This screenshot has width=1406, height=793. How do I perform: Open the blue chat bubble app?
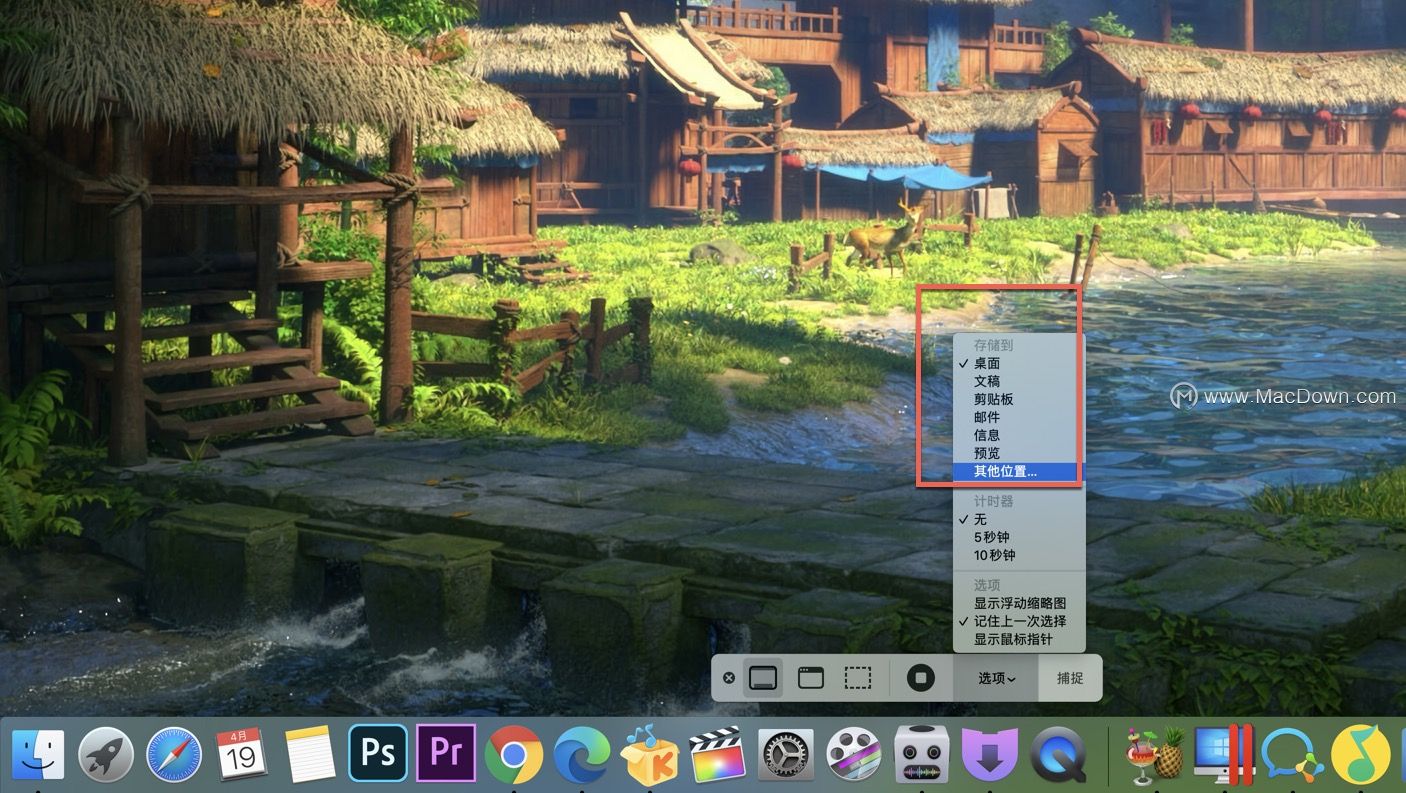pyautogui.click(x=1291, y=754)
